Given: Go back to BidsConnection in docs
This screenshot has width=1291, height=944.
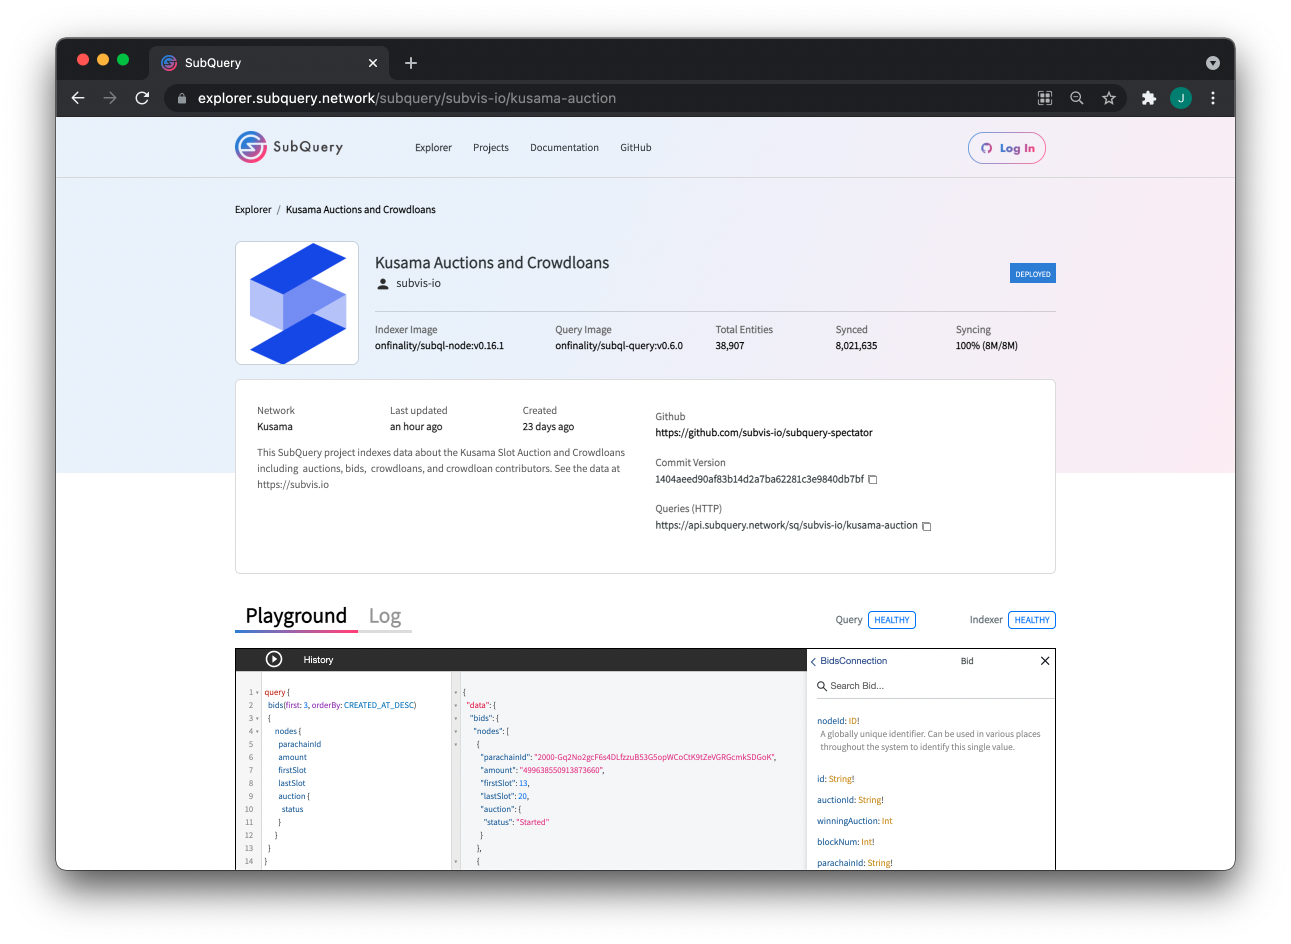Looking at the screenshot, I should (x=849, y=661).
